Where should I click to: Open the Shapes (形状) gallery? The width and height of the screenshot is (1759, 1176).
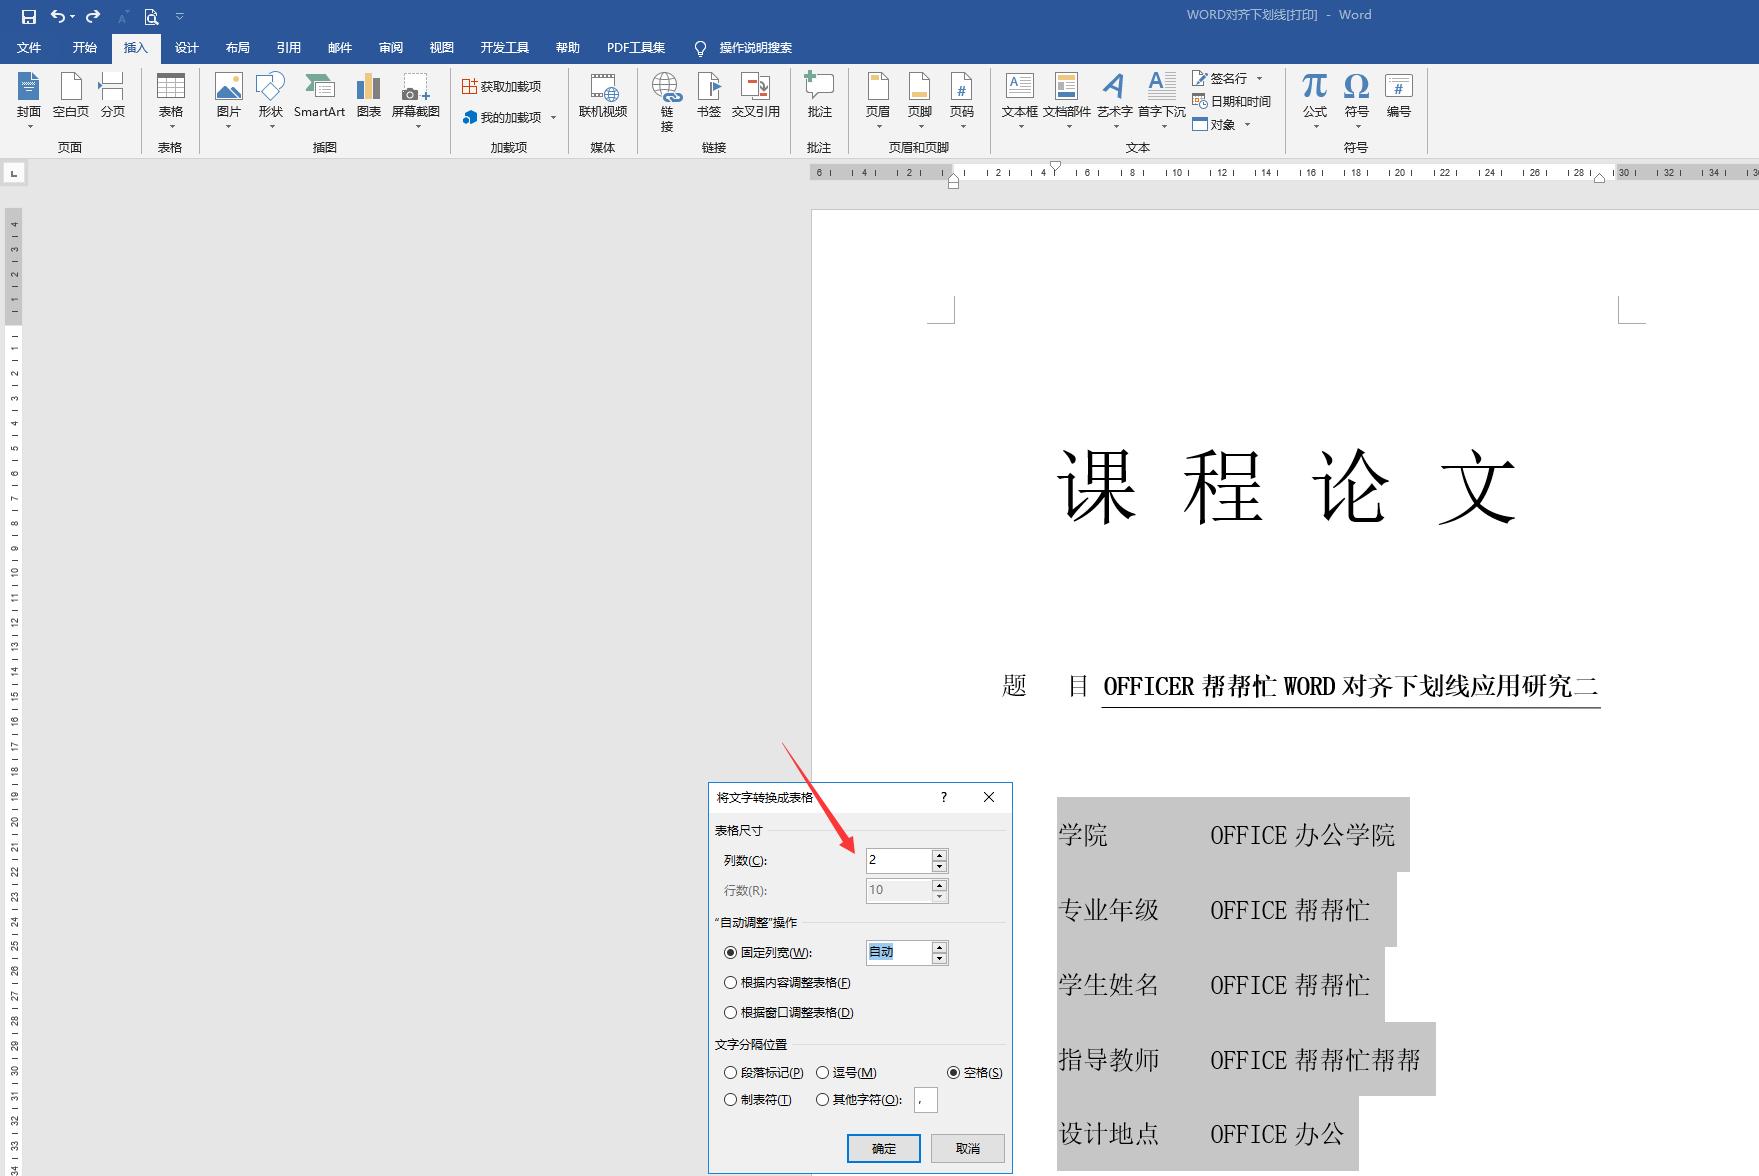pyautogui.click(x=271, y=100)
